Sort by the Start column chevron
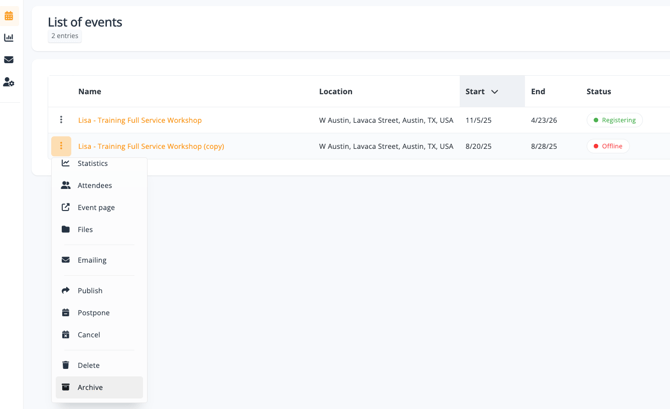670x409 pixels. tap(494, 92)
